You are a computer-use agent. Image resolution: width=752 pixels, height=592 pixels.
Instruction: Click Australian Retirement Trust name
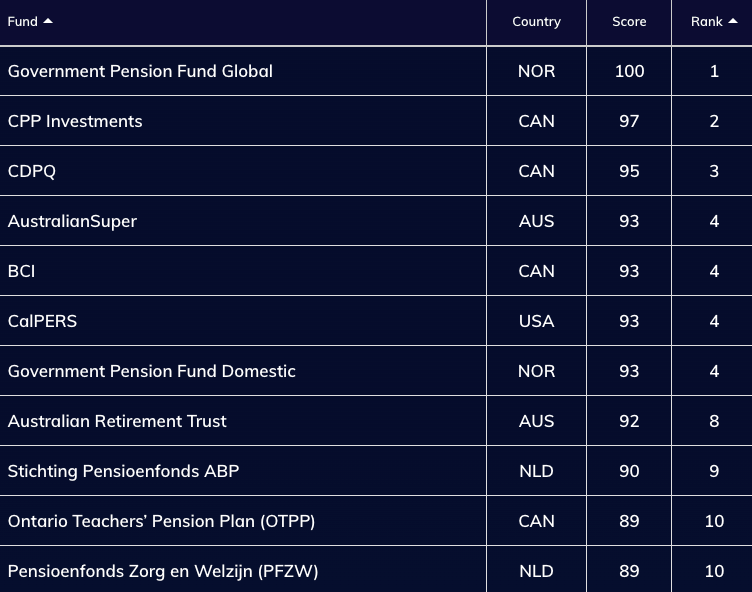117,421
